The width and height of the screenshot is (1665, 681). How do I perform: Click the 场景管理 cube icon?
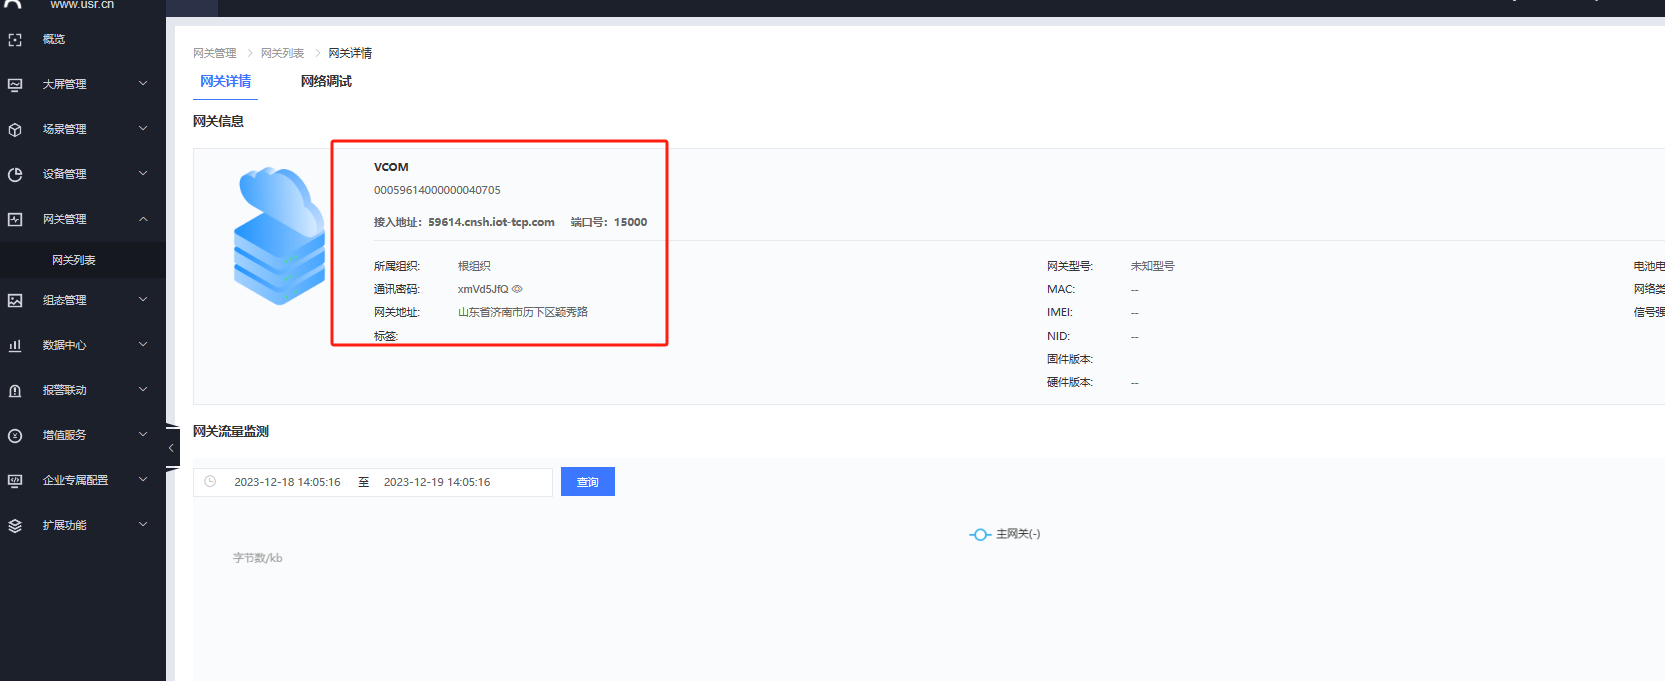coord(15,130)
